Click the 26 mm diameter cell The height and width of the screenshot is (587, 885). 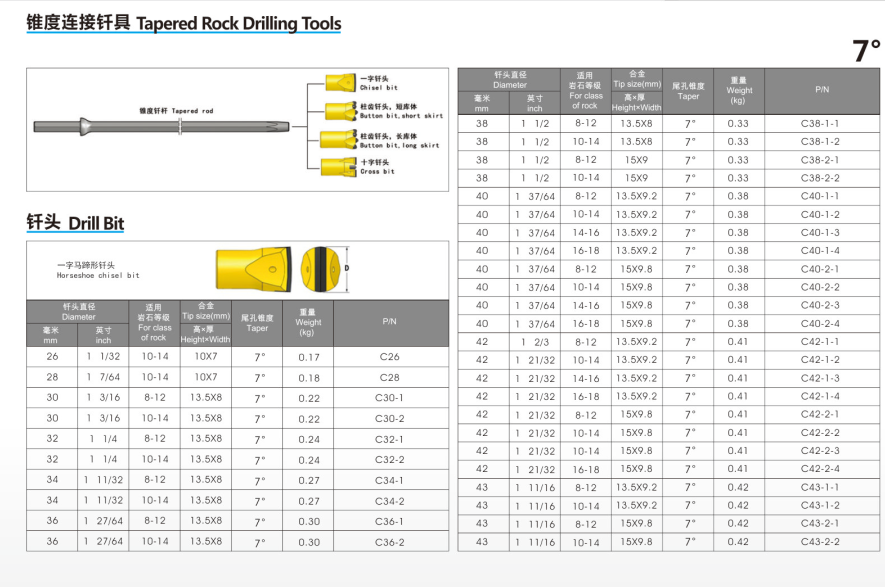click(52, 357)
